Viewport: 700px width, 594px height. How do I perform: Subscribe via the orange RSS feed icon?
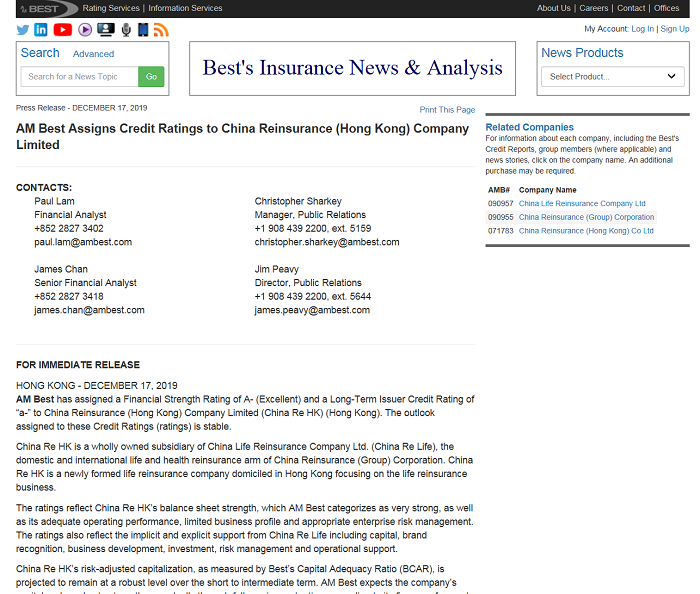tap(161, 30)
